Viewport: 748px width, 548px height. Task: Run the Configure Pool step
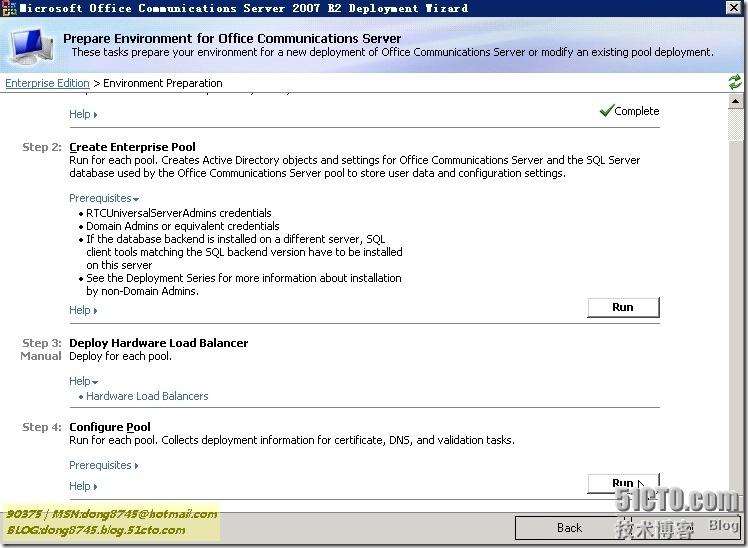click(623, 483)
